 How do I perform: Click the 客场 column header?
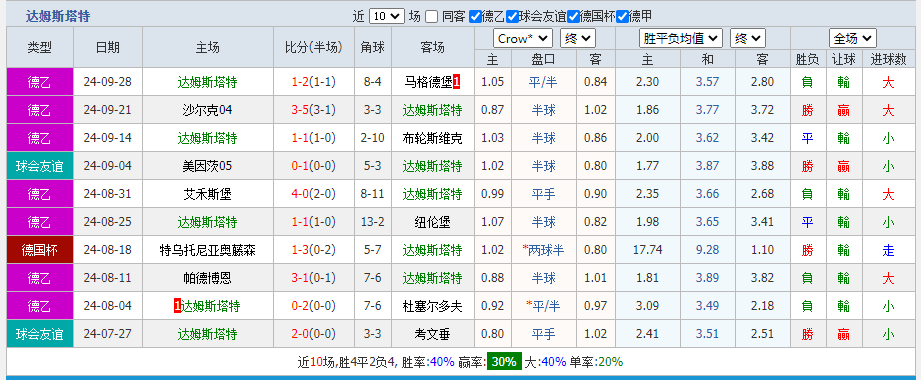coord(433,48)
